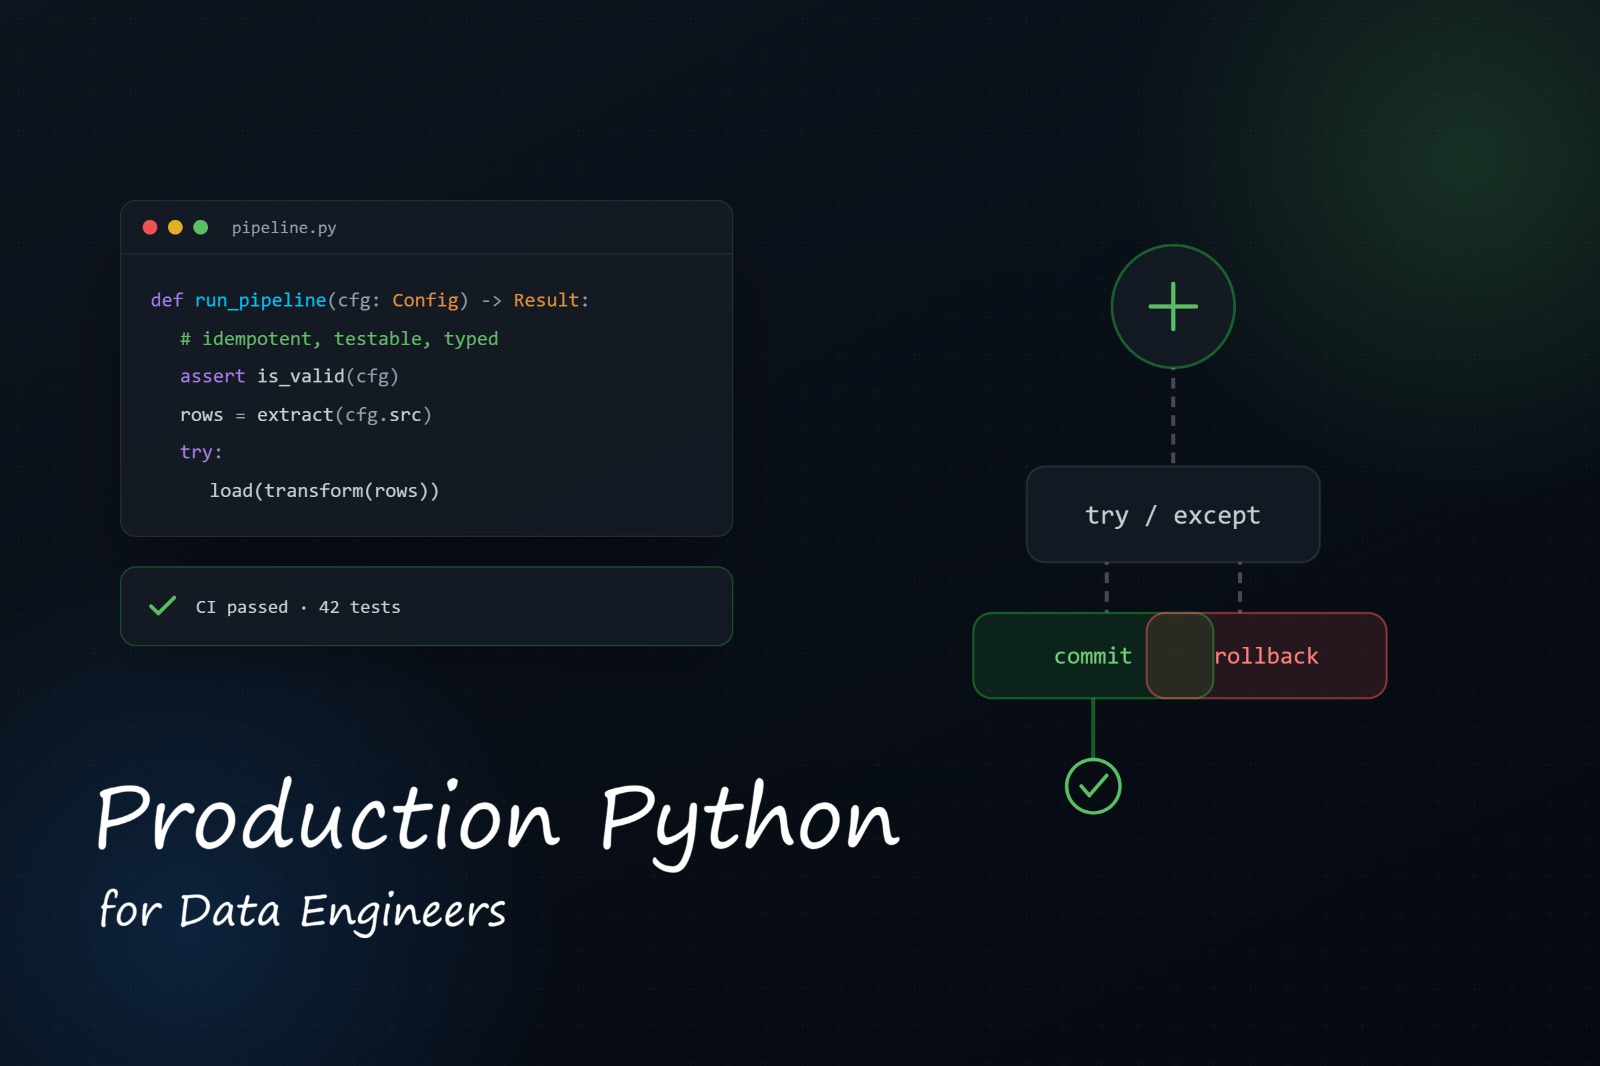Click the overlap square between commit and rollback

tap(1180, 656)
